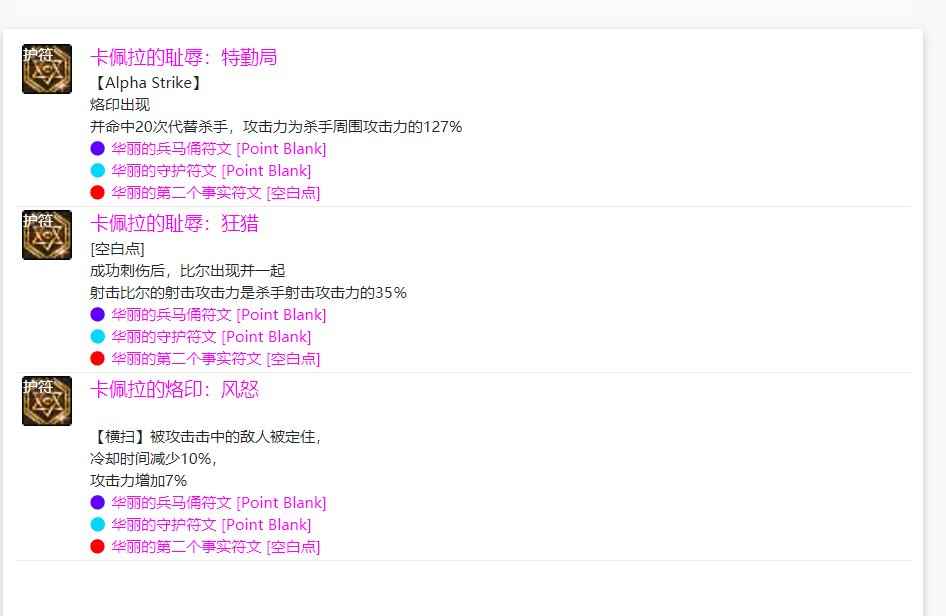This screenshot has height=616, width=946.
Task: Select the text 烙印出现
Action: 120,104
